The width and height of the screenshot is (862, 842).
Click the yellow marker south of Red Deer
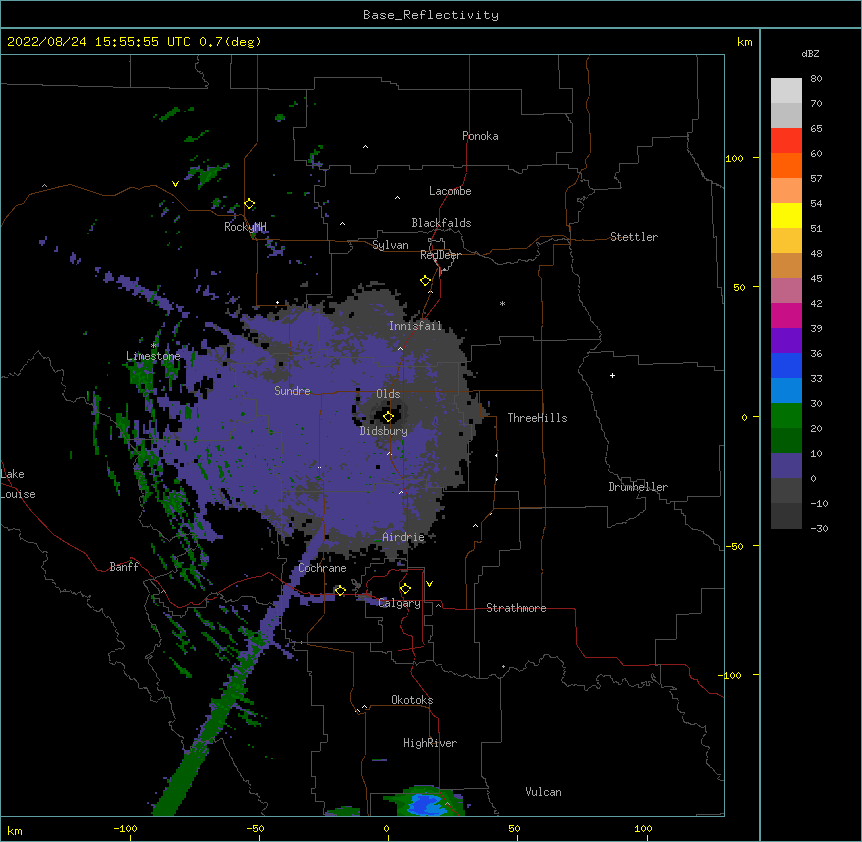point(426,281)
